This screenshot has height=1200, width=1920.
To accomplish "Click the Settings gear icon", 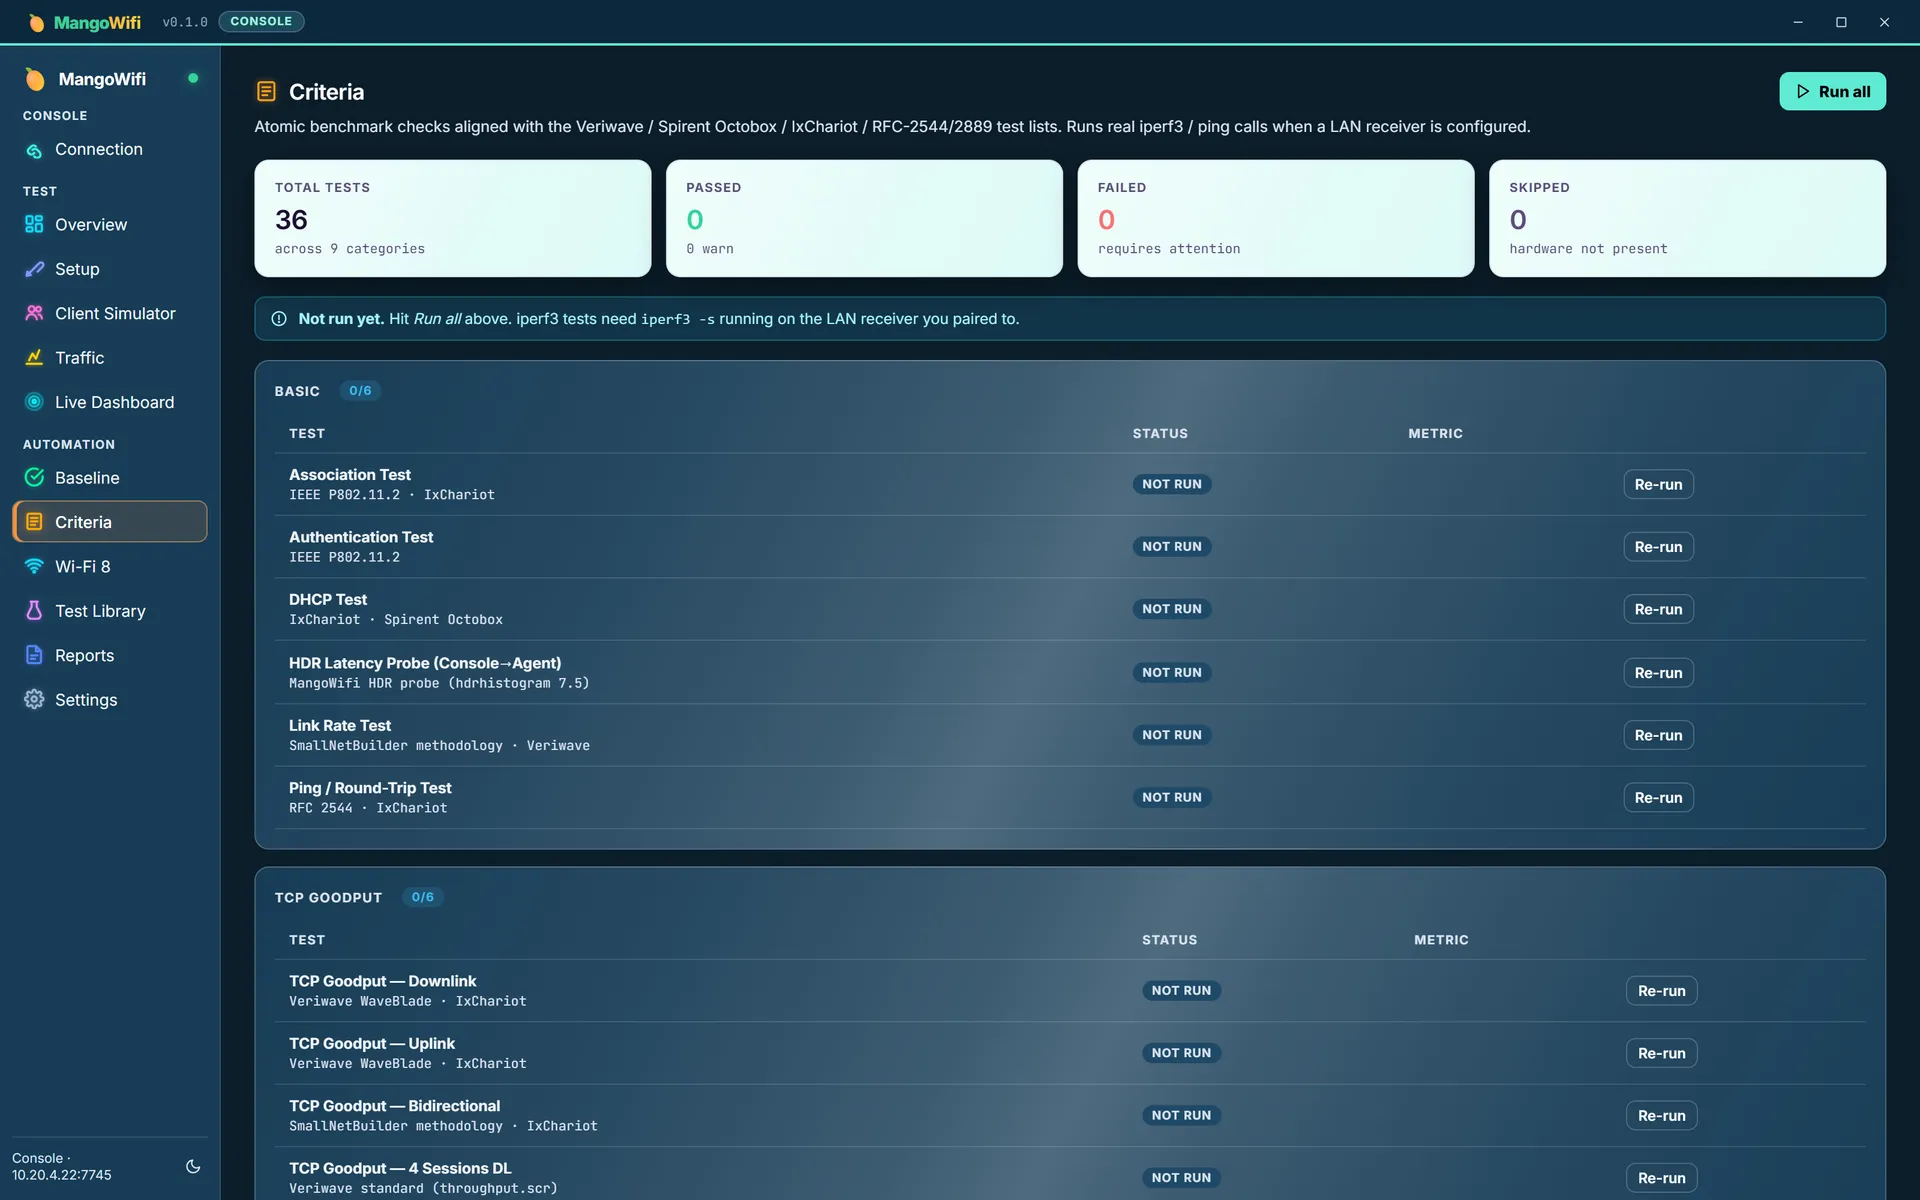I will 34,699.
